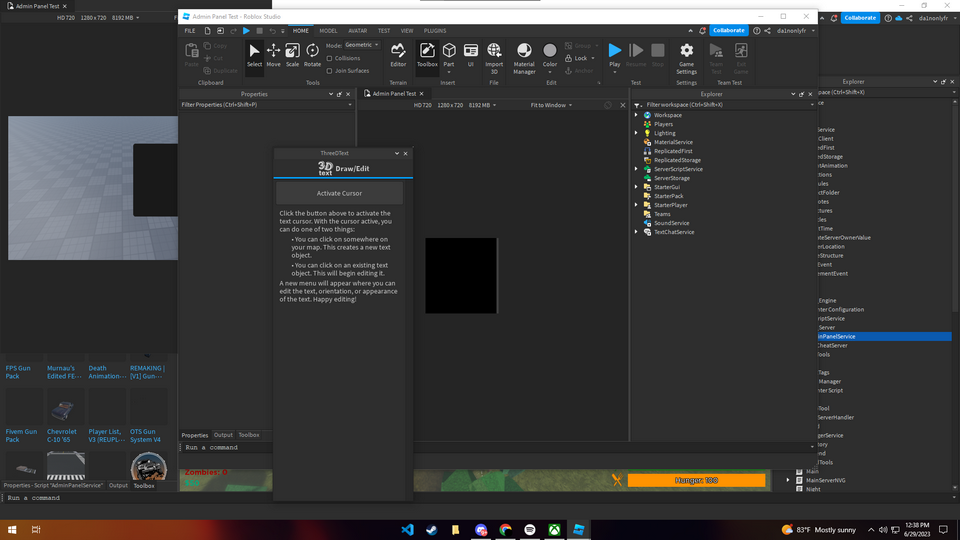The height and width of the screenshot is (540, 960).
Task: Toggle the Join Surfaces checkbox
Action: [x=329, y=71]
